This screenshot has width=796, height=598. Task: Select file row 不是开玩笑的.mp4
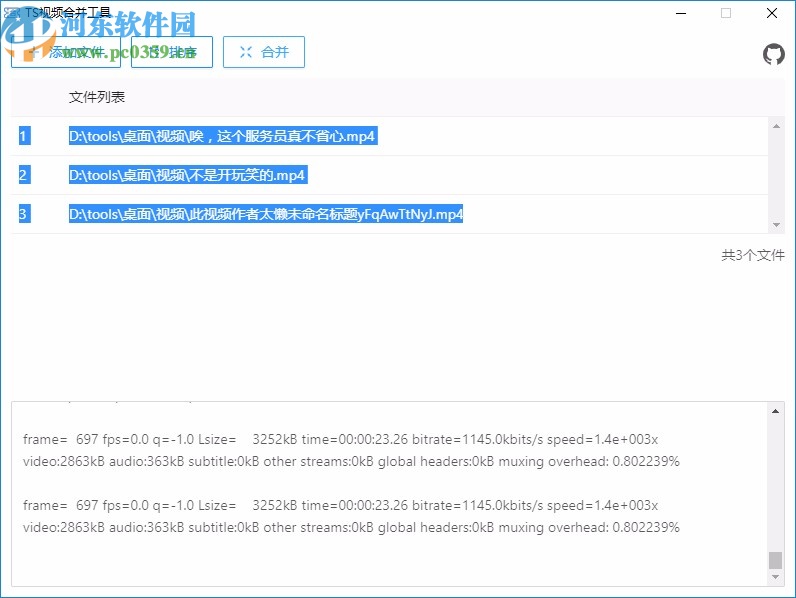pyautogui.click(x=389, y=175)
